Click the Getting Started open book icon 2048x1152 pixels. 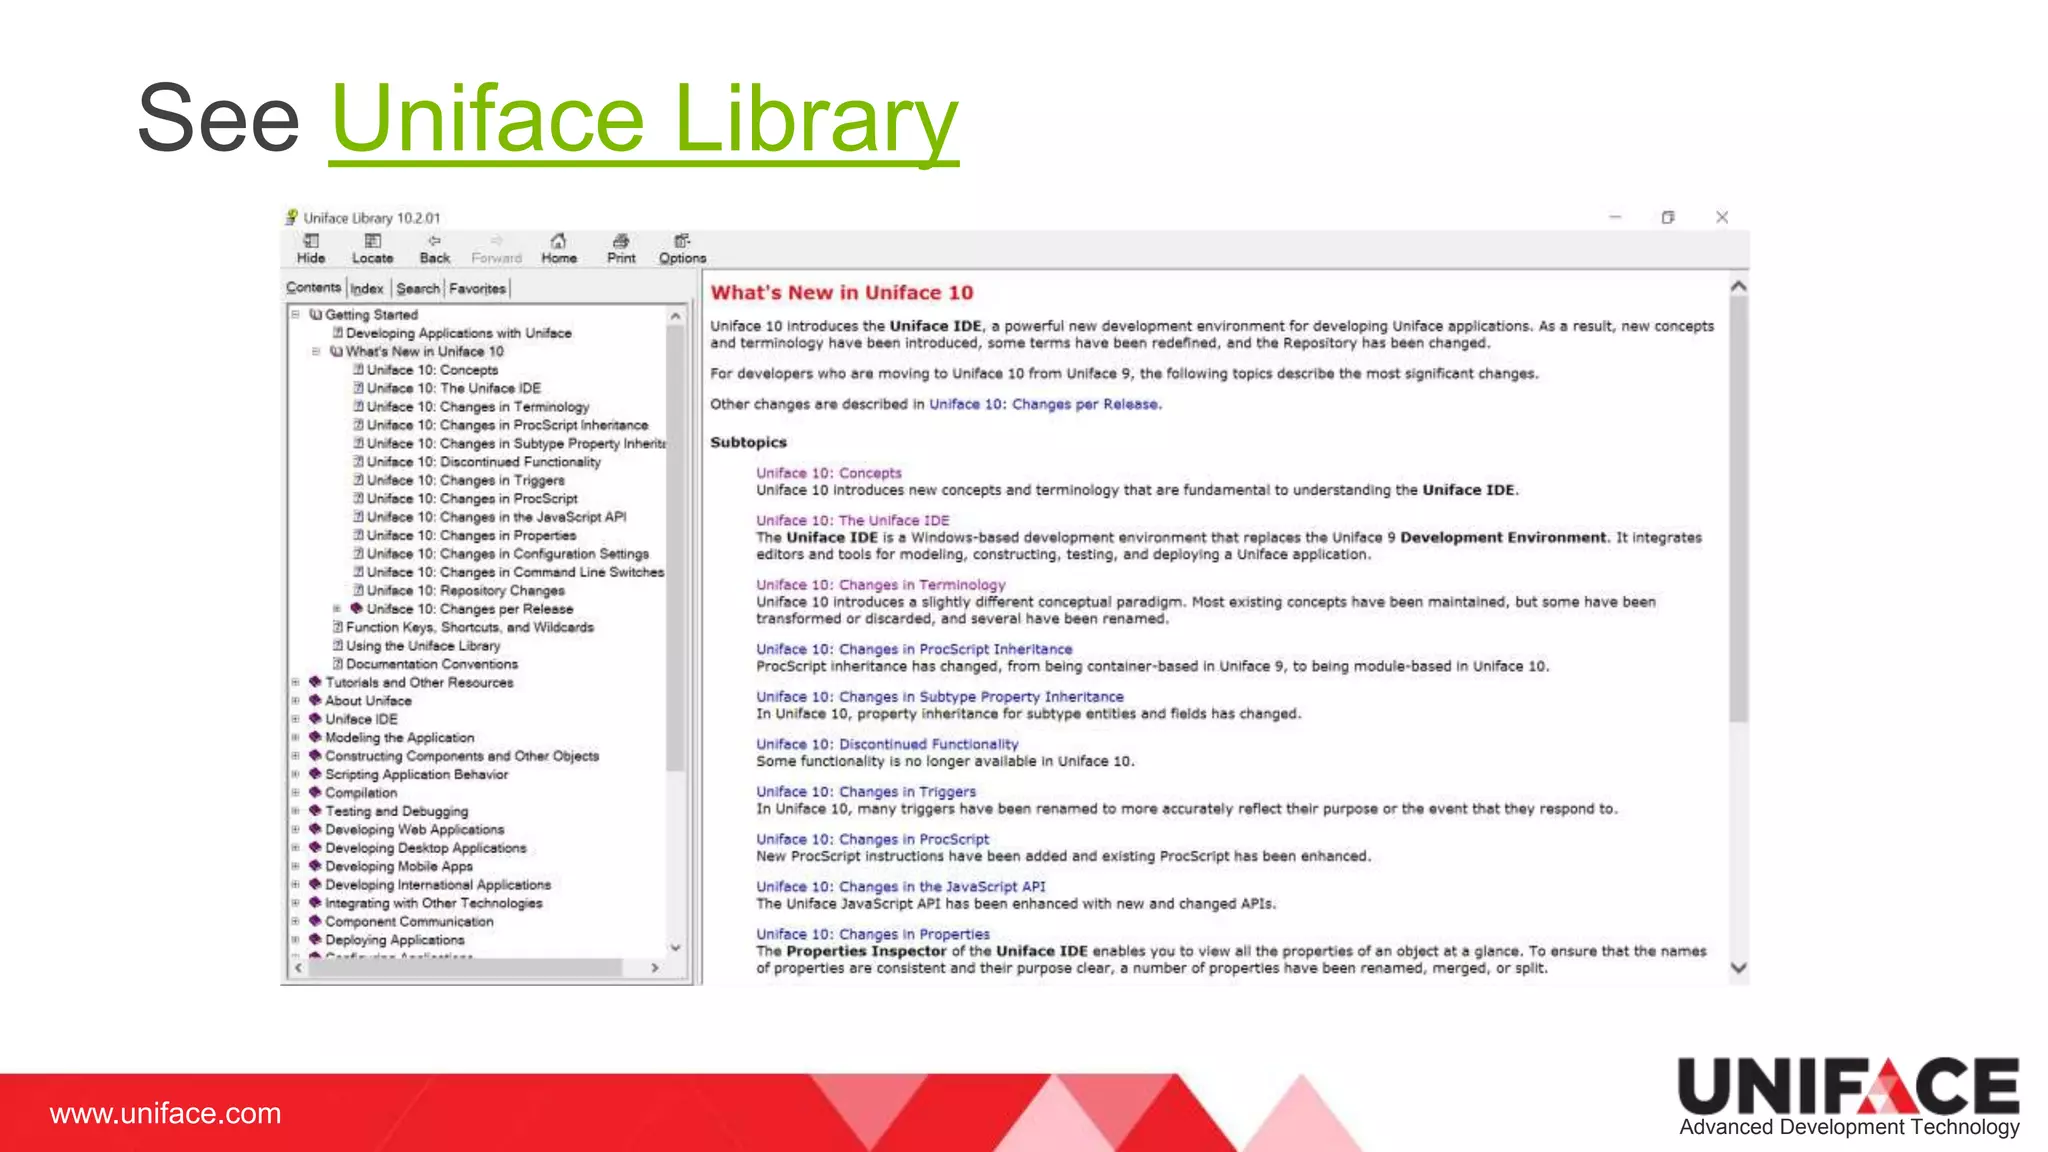coord(316,314)
